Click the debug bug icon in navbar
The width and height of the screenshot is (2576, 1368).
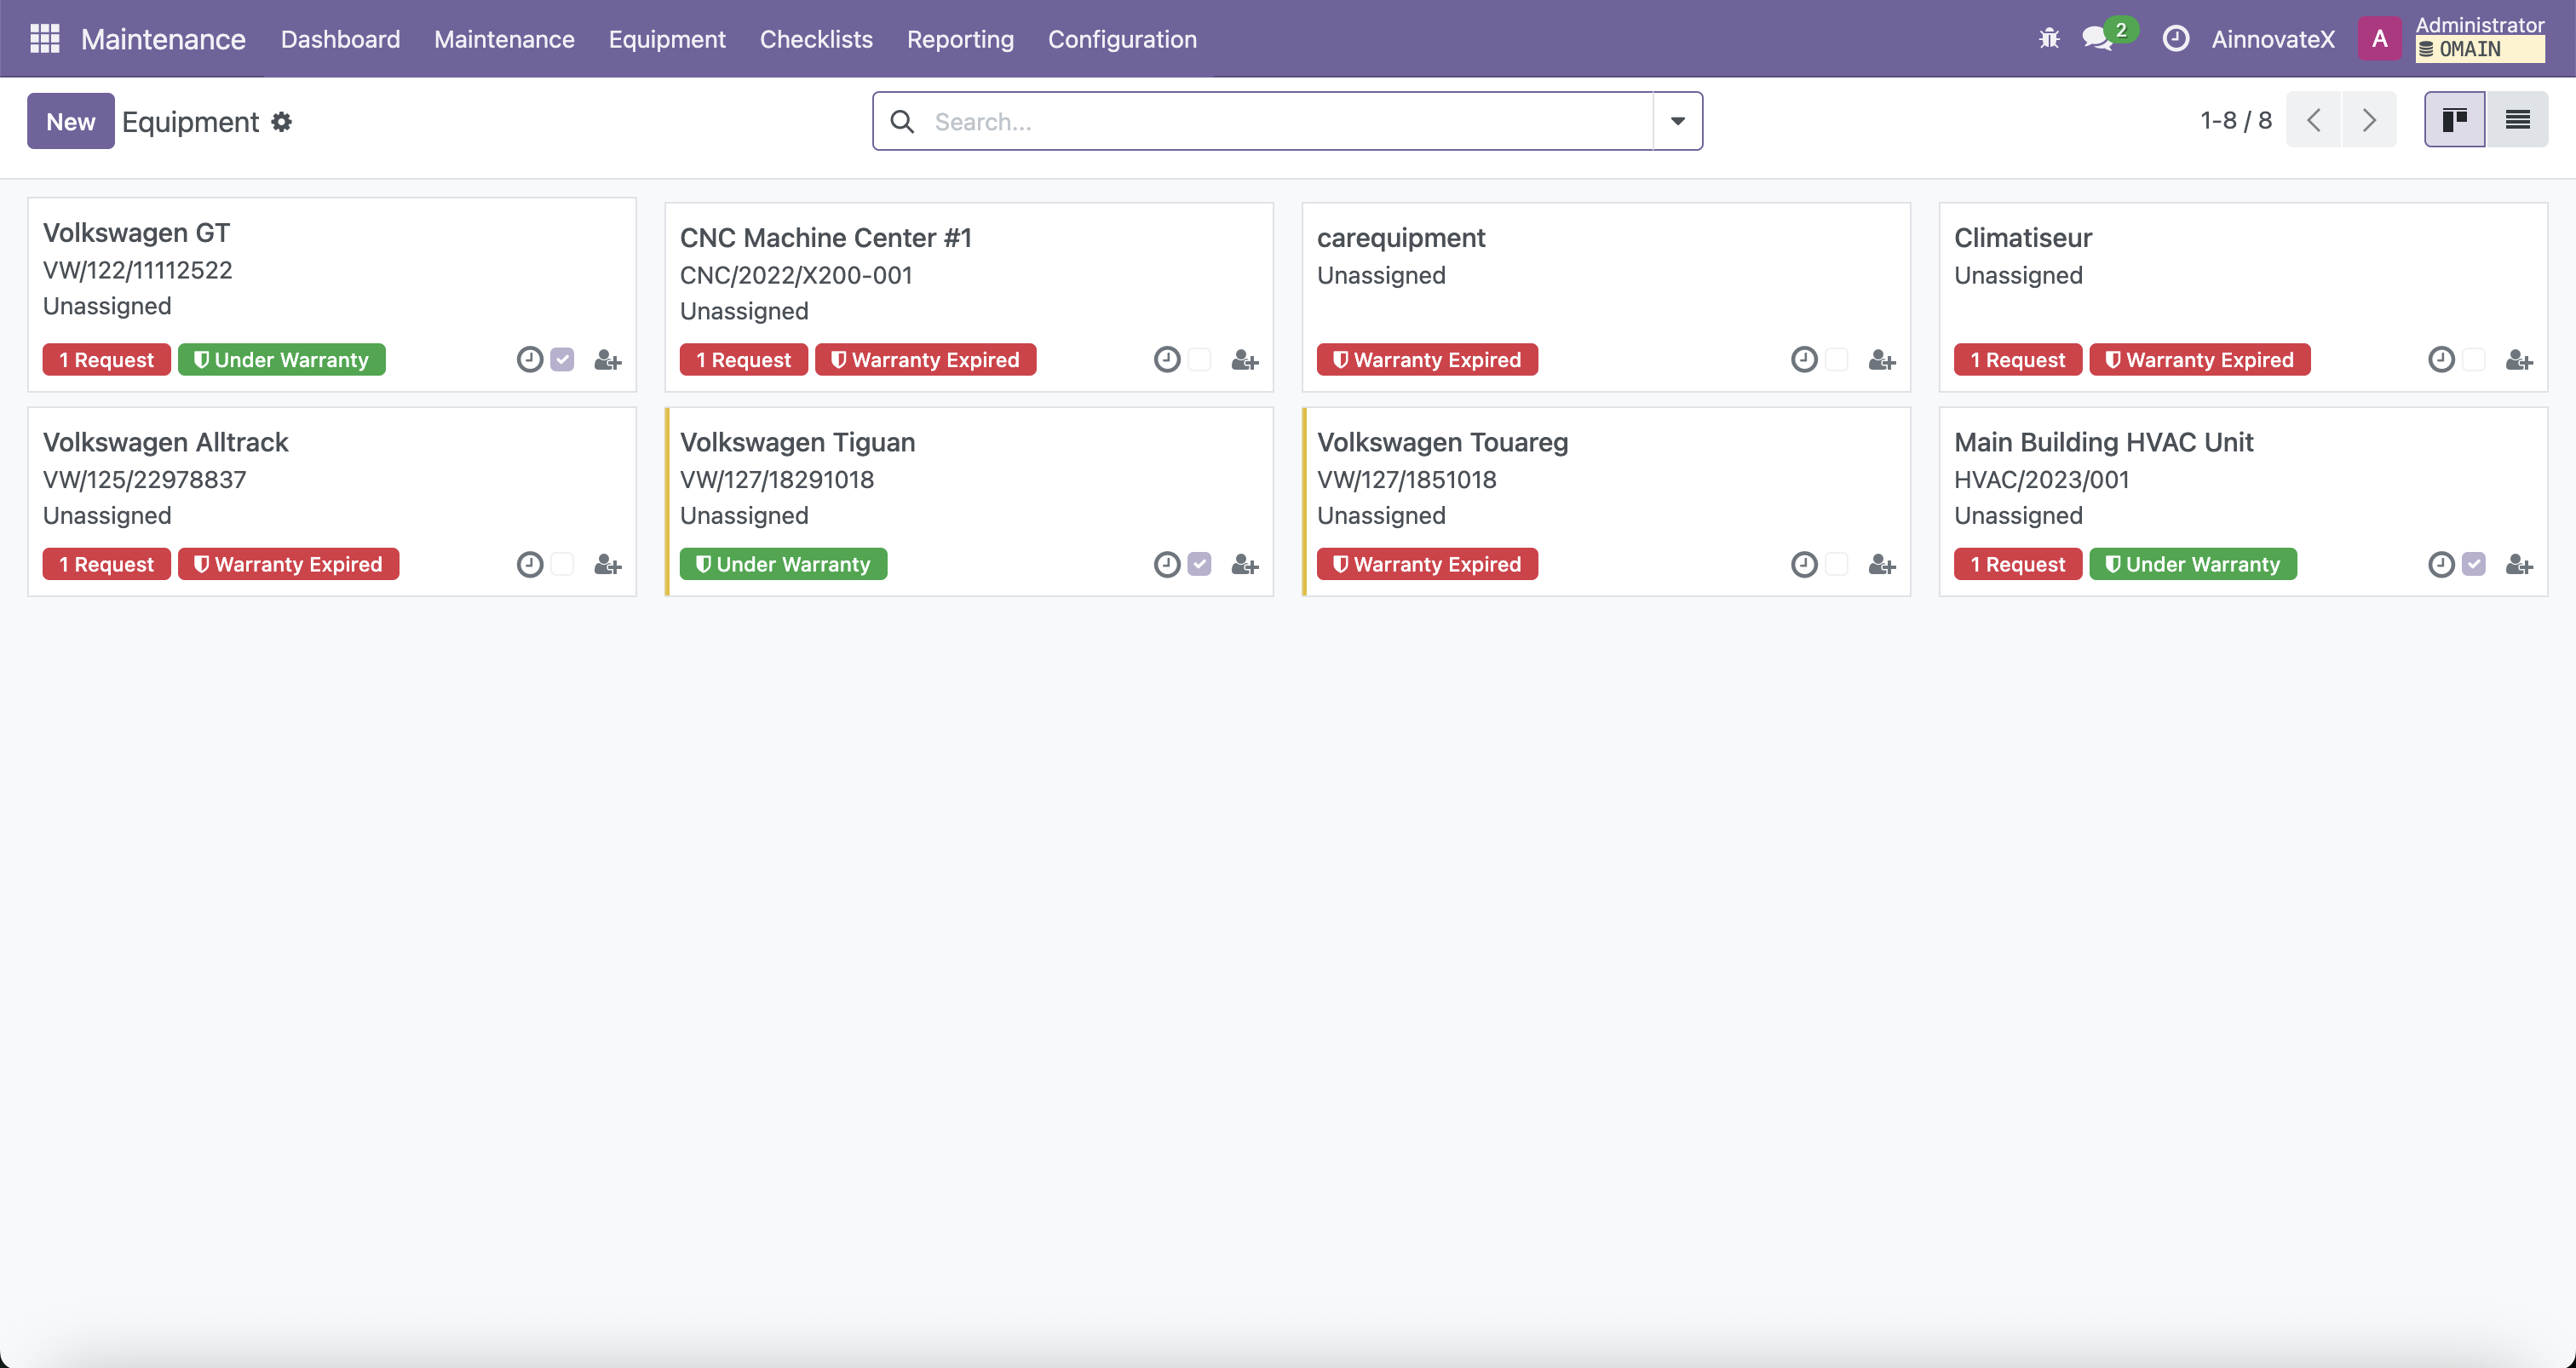2049,39
